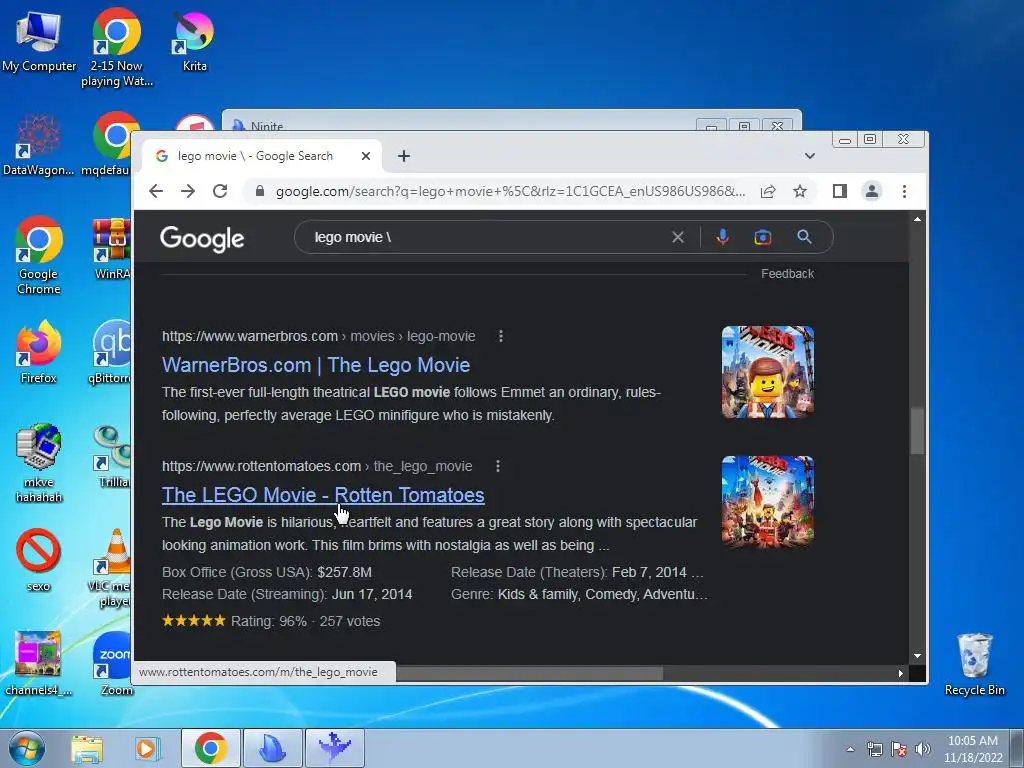Click the Lego Movie Emmet poster thumbnail

tap(767, 372)
